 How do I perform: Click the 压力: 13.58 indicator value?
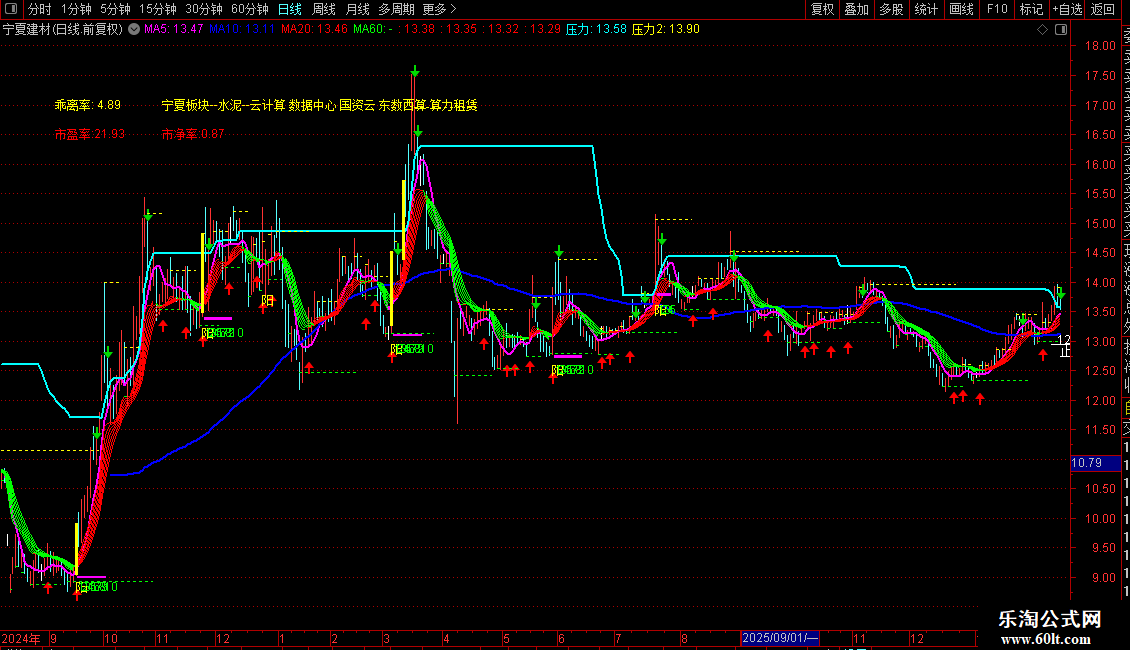click(596, 29)
